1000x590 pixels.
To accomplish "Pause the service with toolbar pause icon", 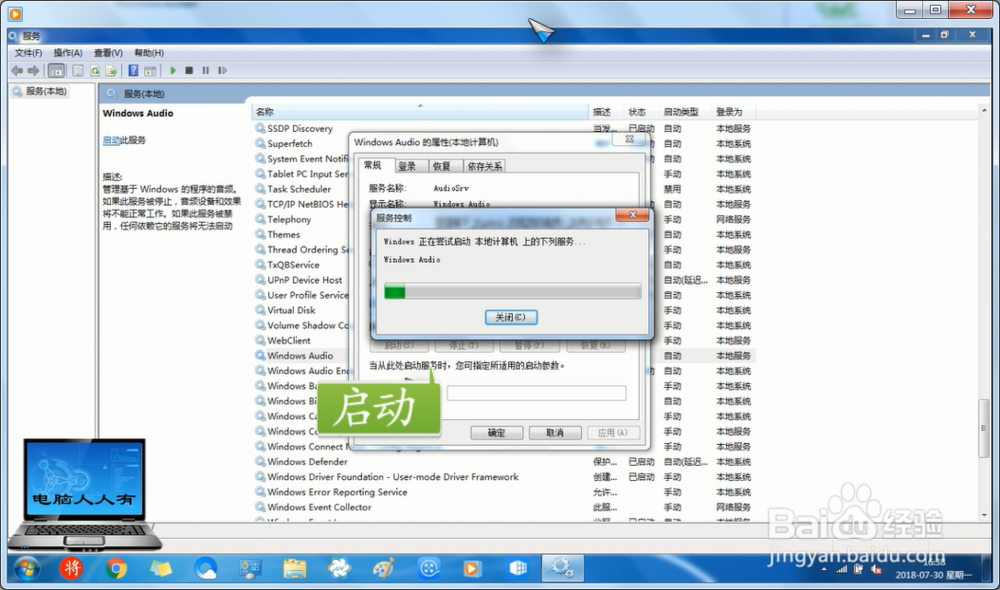I will point(205,71).
